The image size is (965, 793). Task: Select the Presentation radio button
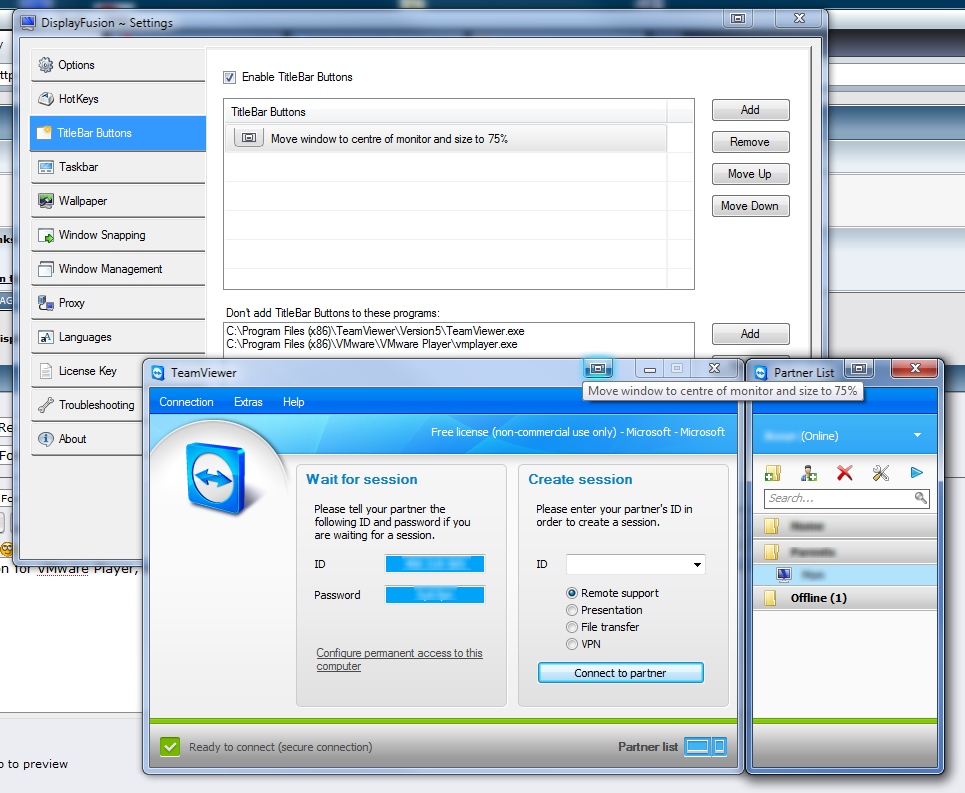tap(572, 610)
